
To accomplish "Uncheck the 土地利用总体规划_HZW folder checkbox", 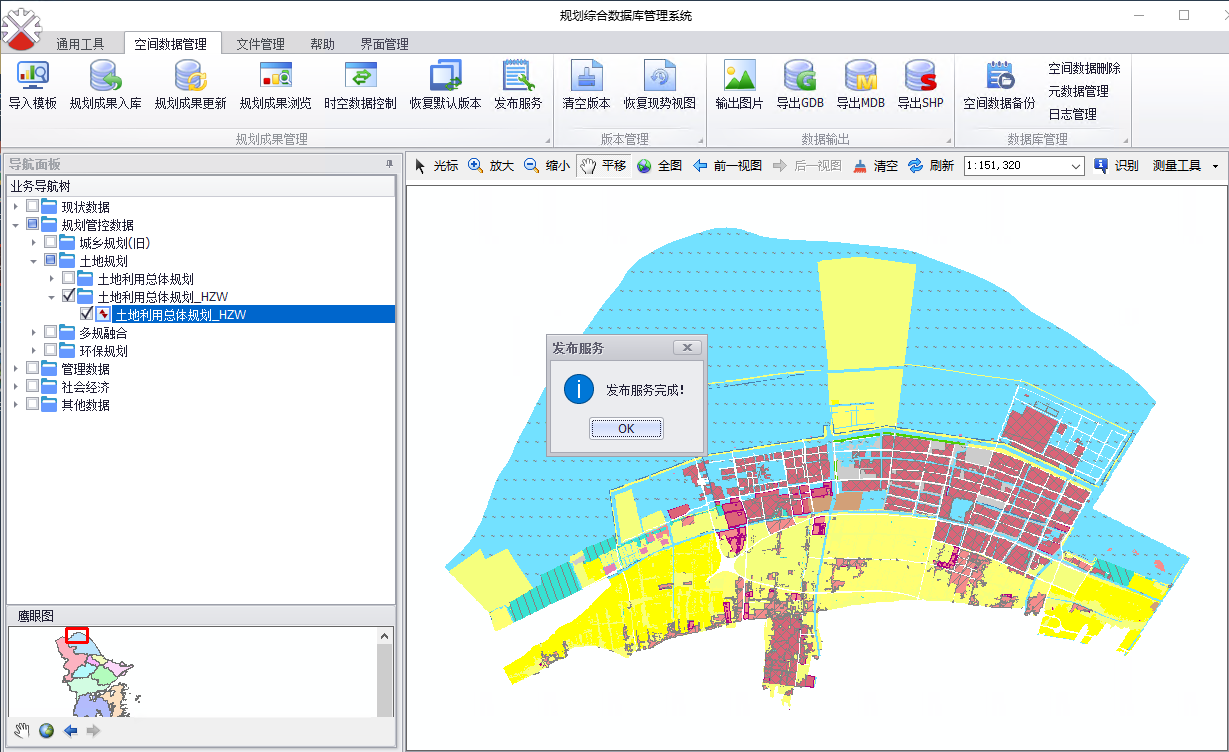I will (69, 297).
